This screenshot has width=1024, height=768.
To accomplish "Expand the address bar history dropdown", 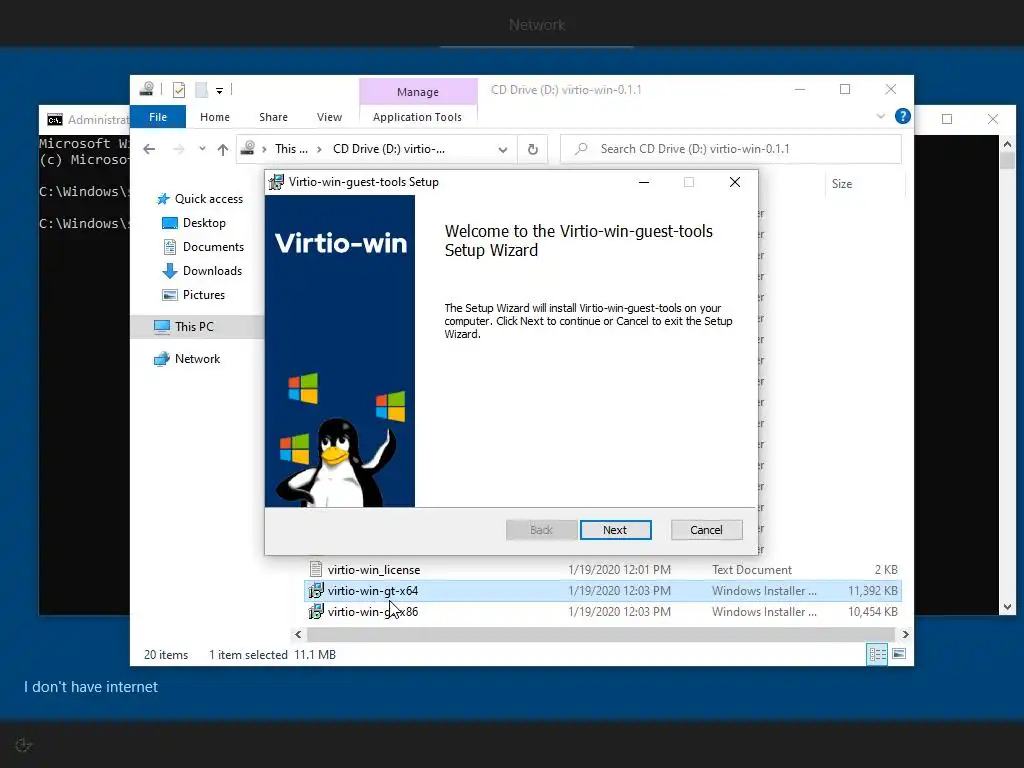I will [x=502, y=150].
